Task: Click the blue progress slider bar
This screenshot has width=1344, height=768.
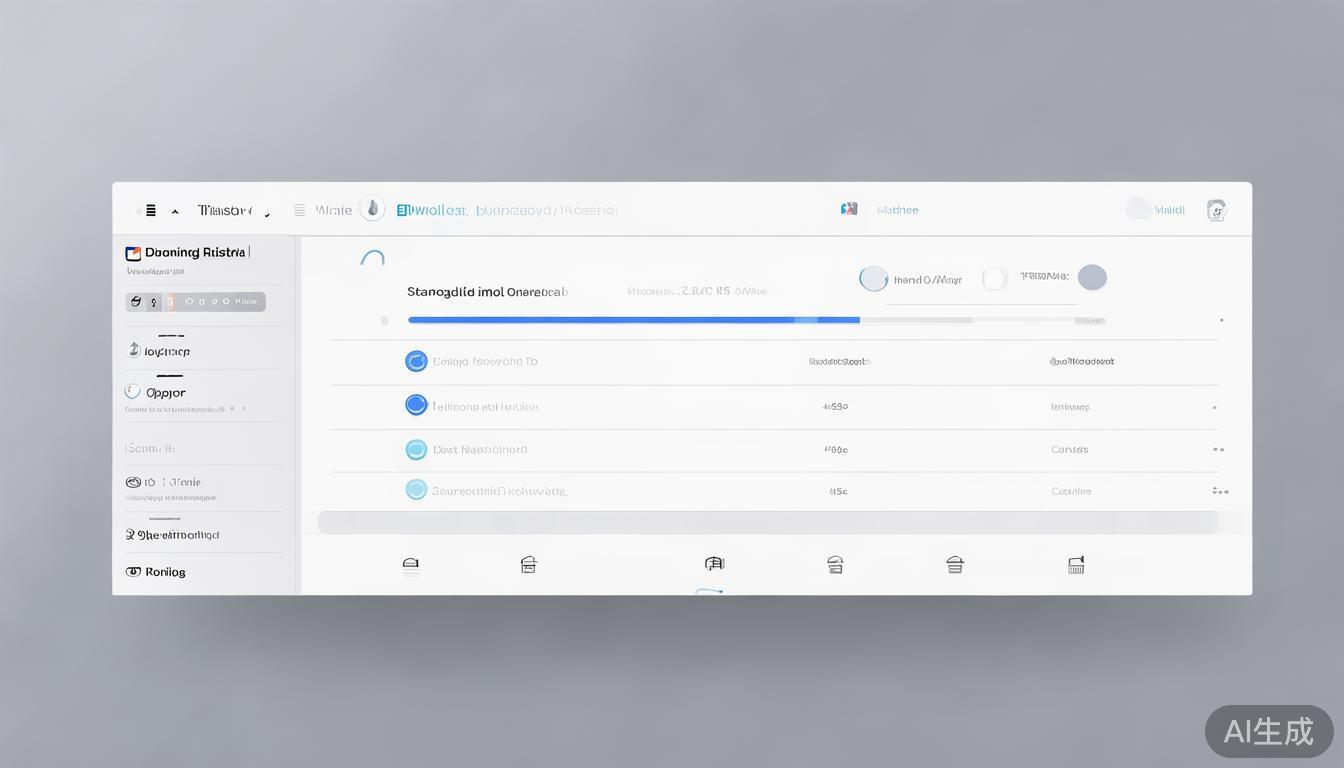Action: (x=633, y=320)
